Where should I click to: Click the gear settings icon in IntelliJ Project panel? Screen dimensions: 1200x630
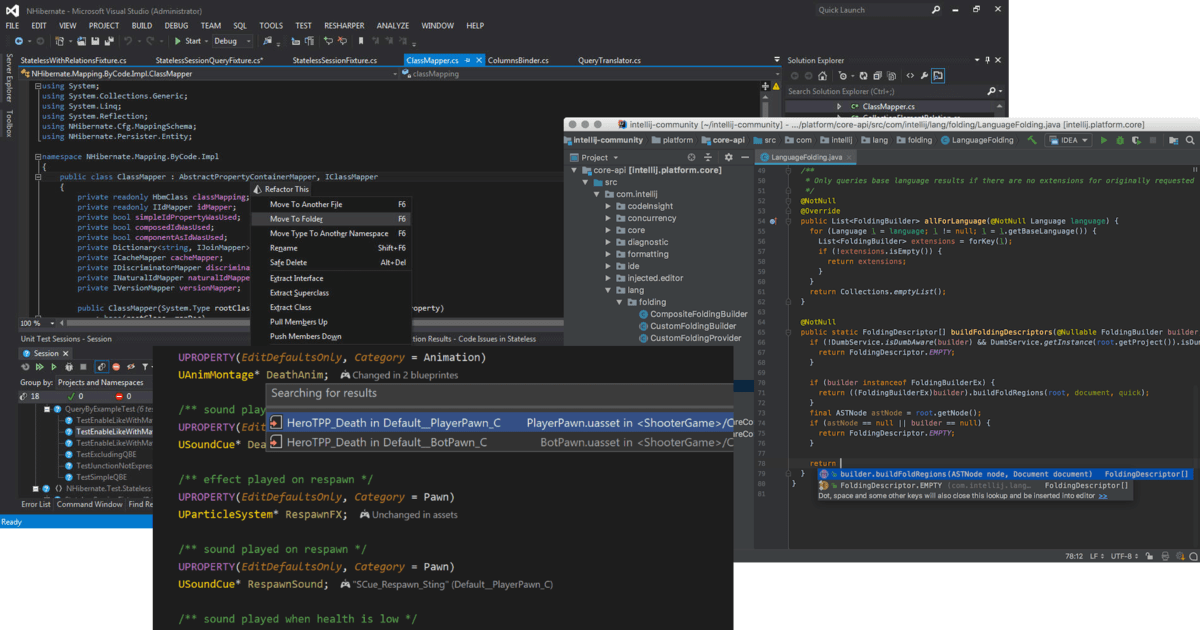[728, 157]
